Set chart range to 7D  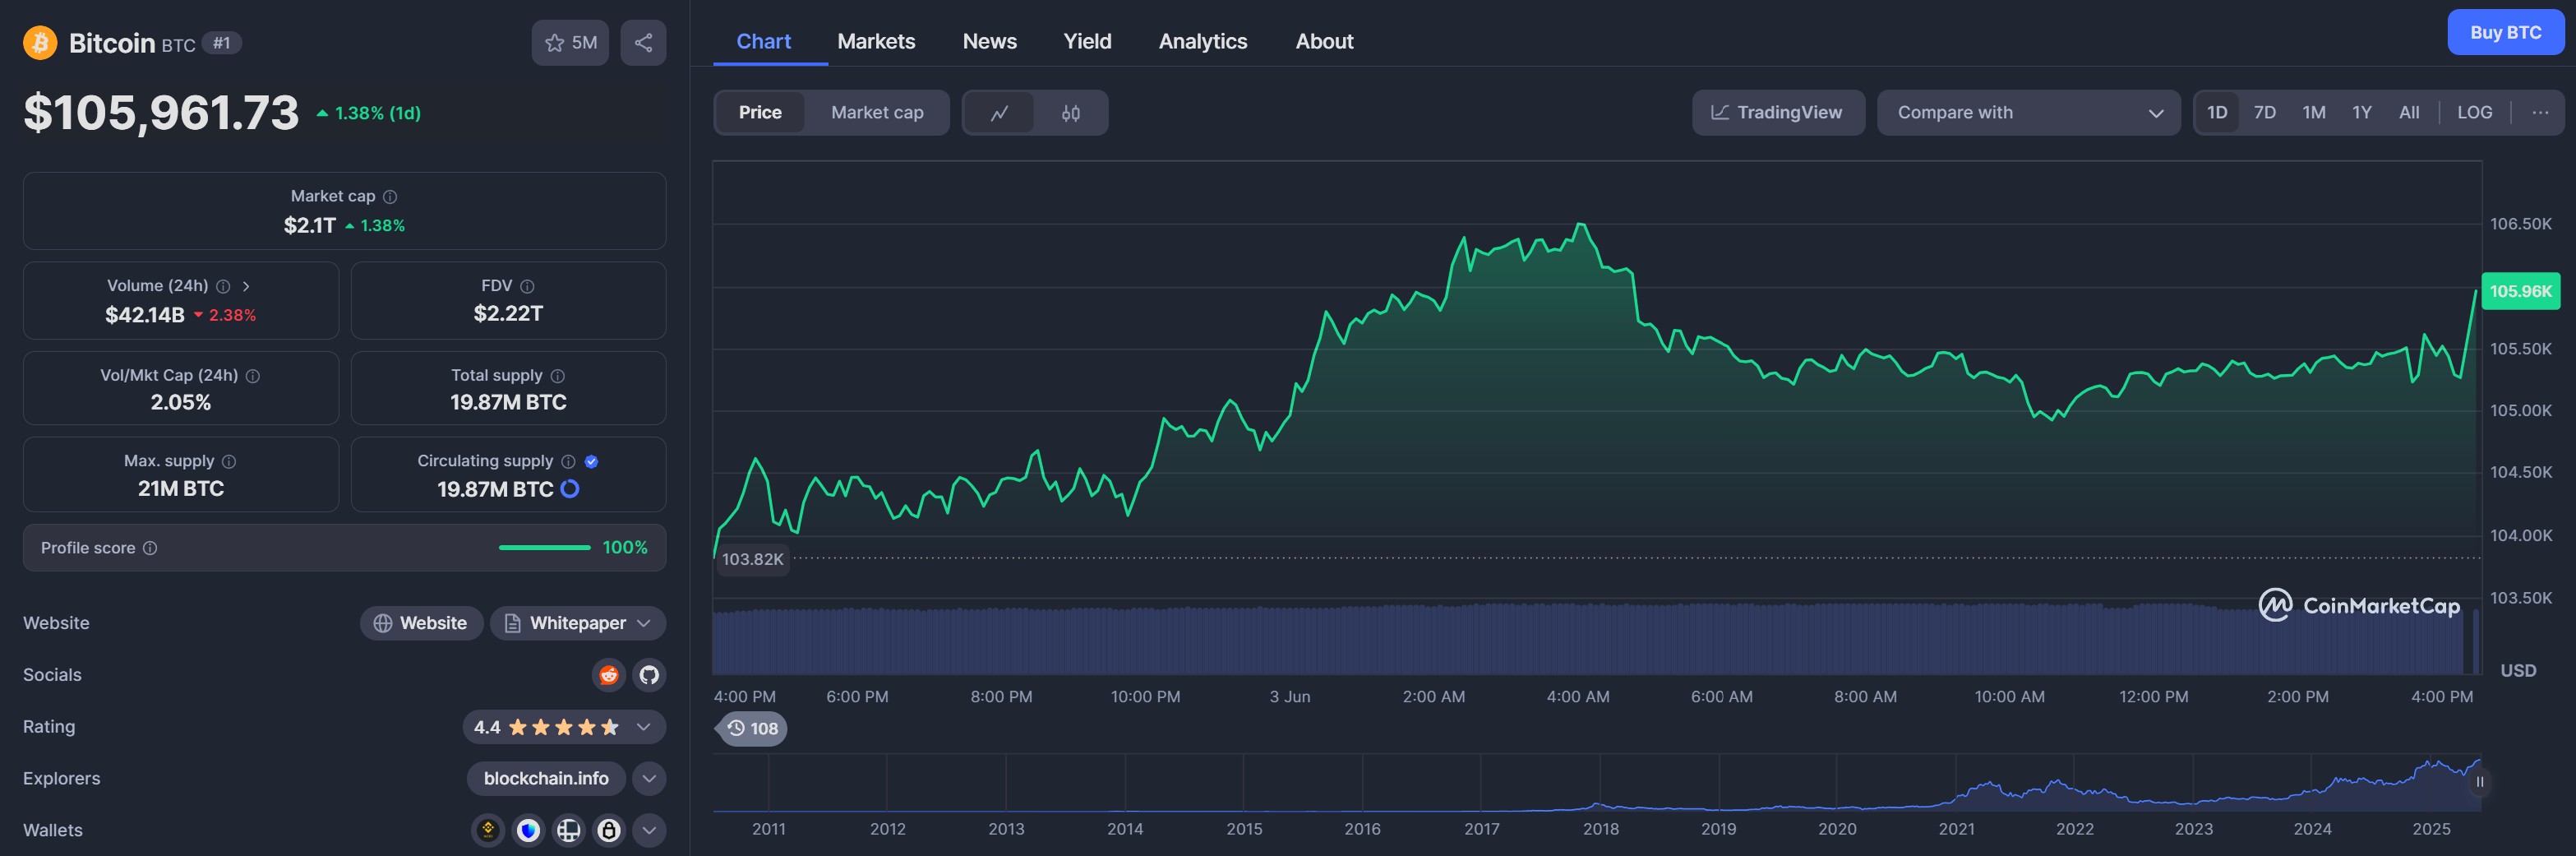(2264, 113)
